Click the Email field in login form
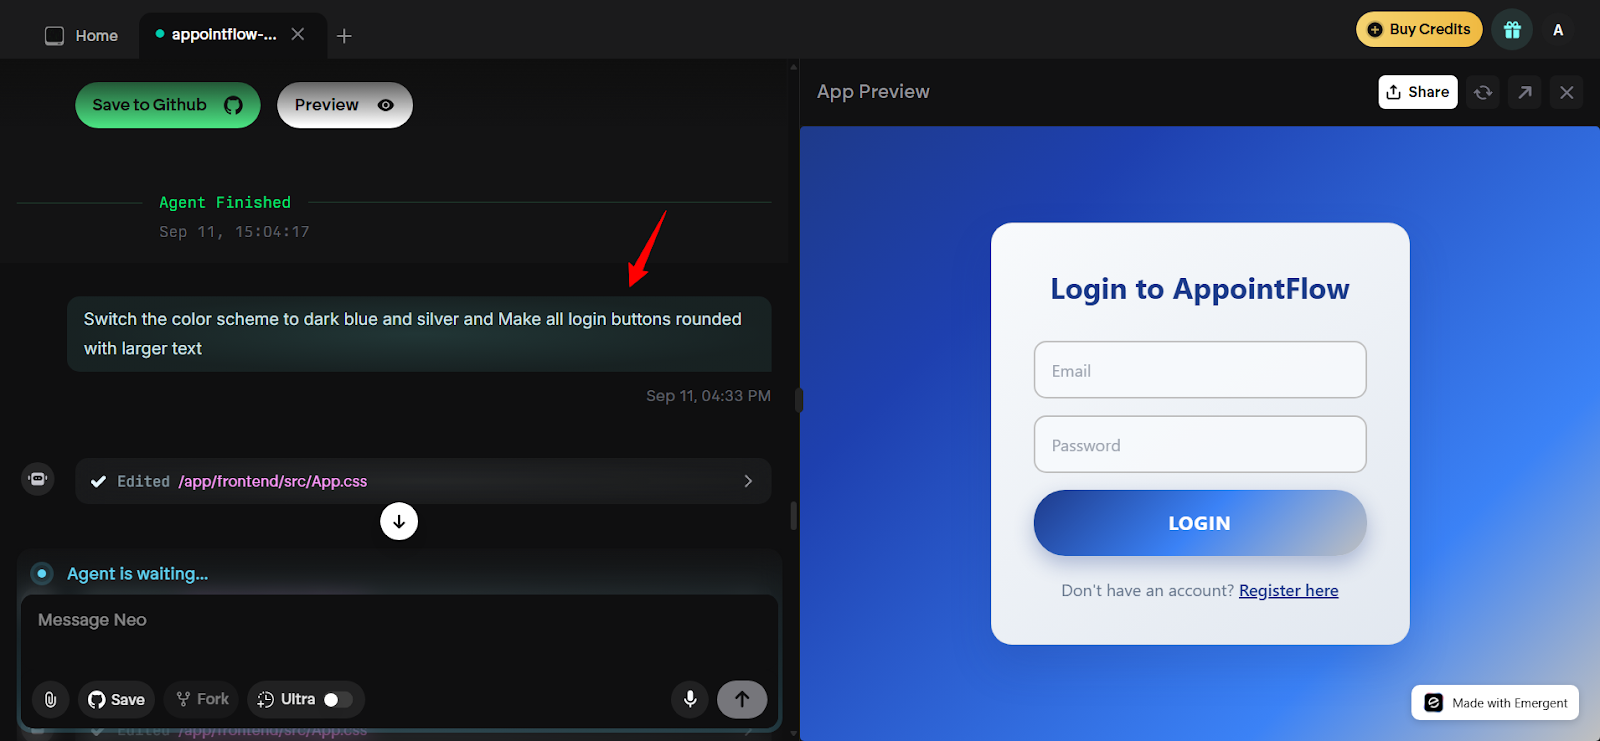1600x741 pixels. tap(1200, 370)
